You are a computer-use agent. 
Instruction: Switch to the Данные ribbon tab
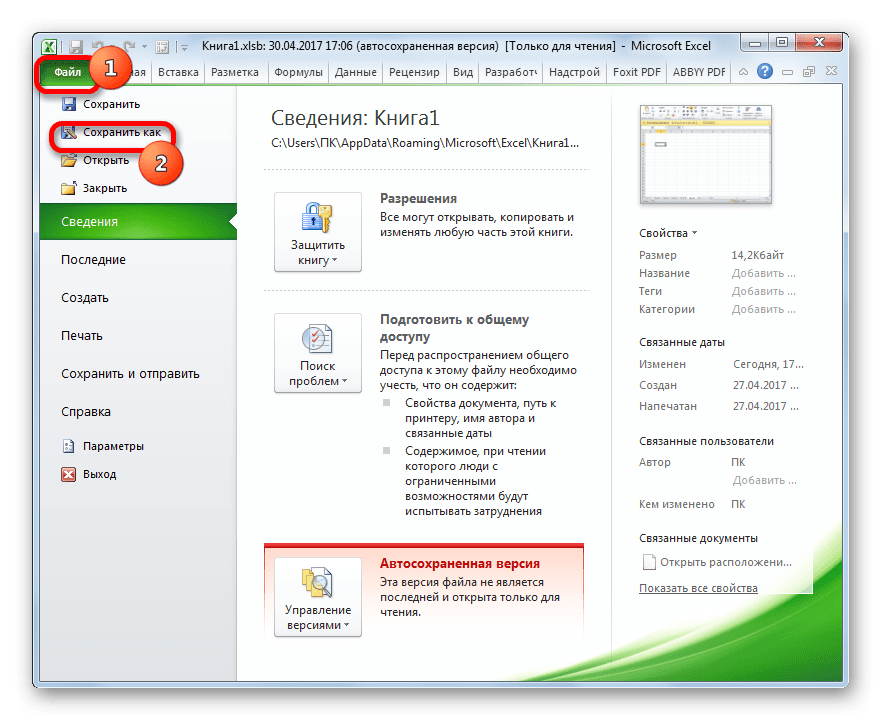click(x=356, y=72)
